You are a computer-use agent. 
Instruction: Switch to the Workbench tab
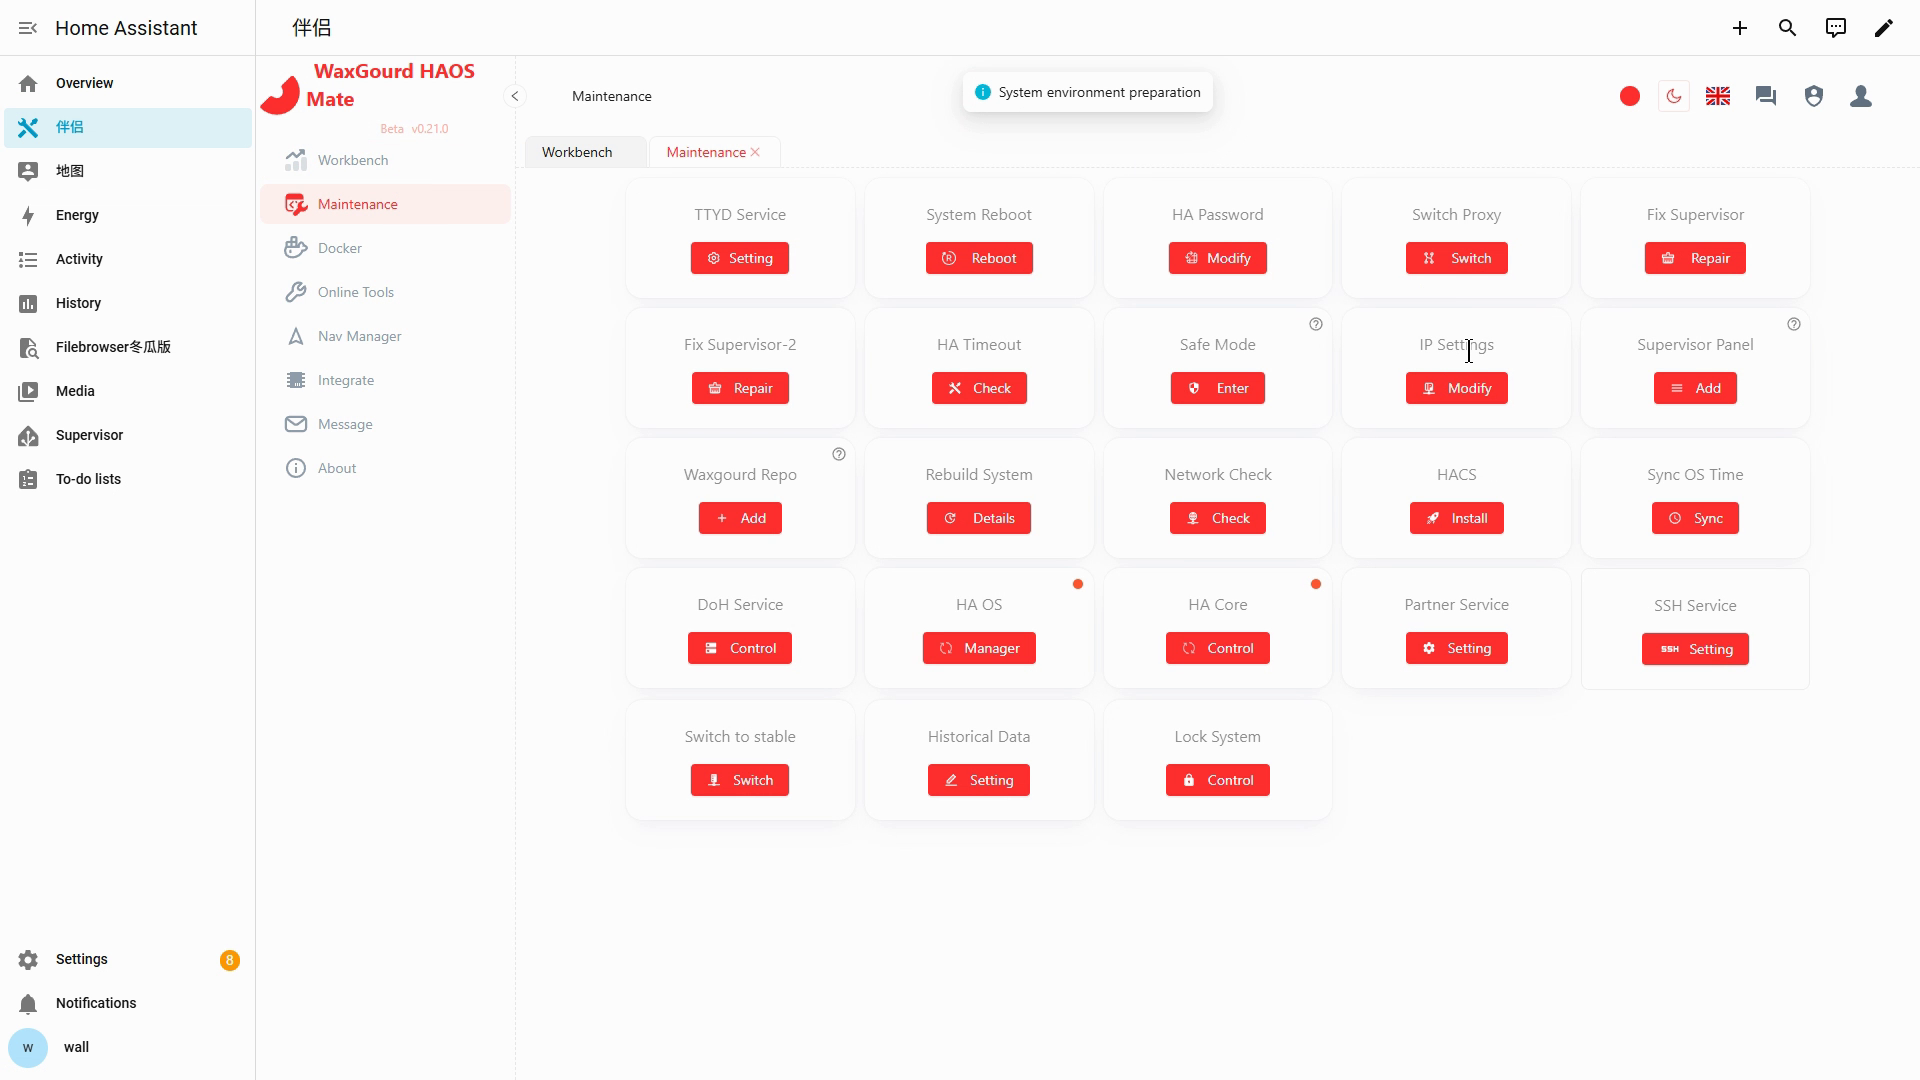coord(585,152)
